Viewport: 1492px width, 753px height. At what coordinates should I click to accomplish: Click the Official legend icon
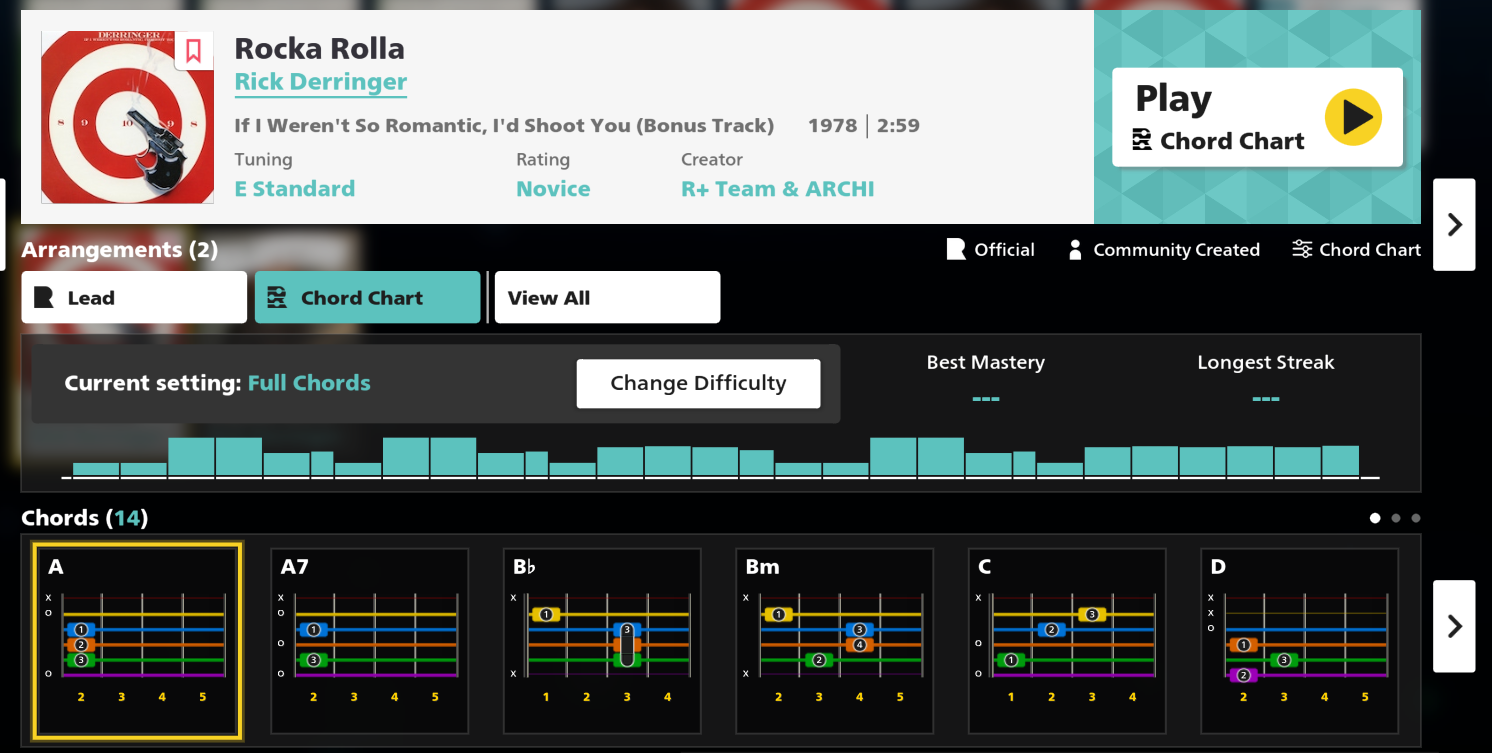click(956, 249)
